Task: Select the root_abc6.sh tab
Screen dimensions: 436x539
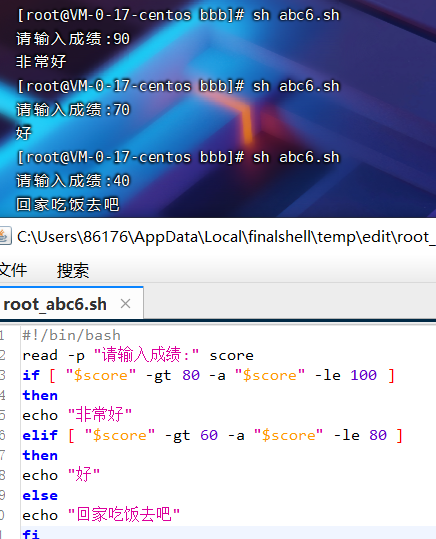Action: [72, 304]
